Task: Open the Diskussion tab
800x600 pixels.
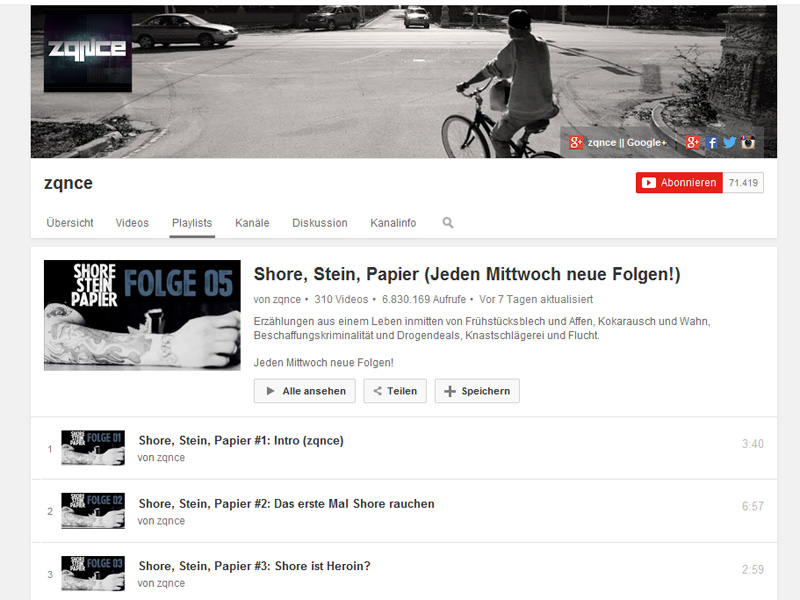Action: [320, 223]
